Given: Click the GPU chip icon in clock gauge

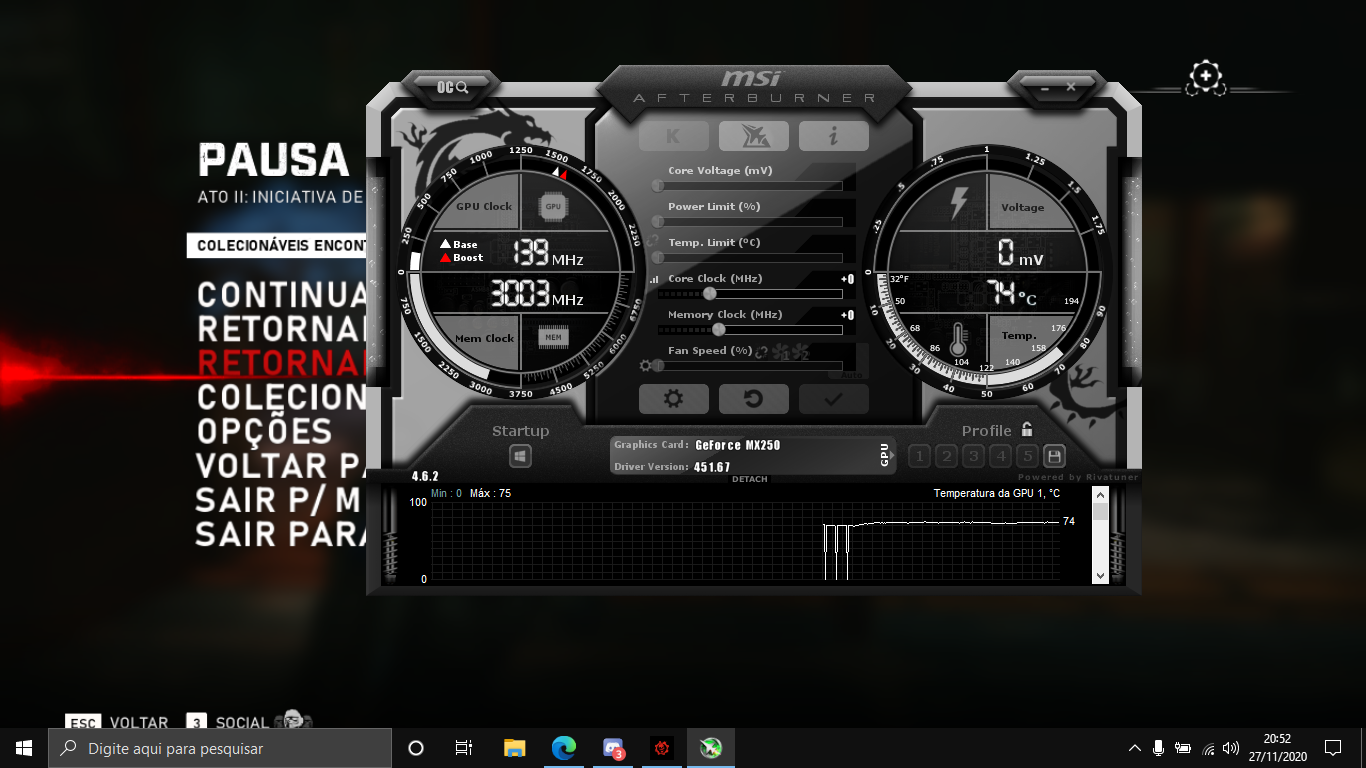Looking at the screenshot, I should click(x=553, y=206).
